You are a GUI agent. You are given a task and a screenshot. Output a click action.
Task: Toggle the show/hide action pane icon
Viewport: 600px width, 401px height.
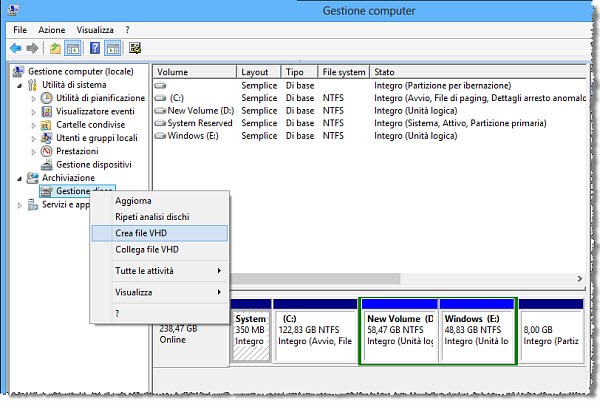pos(113,48)
